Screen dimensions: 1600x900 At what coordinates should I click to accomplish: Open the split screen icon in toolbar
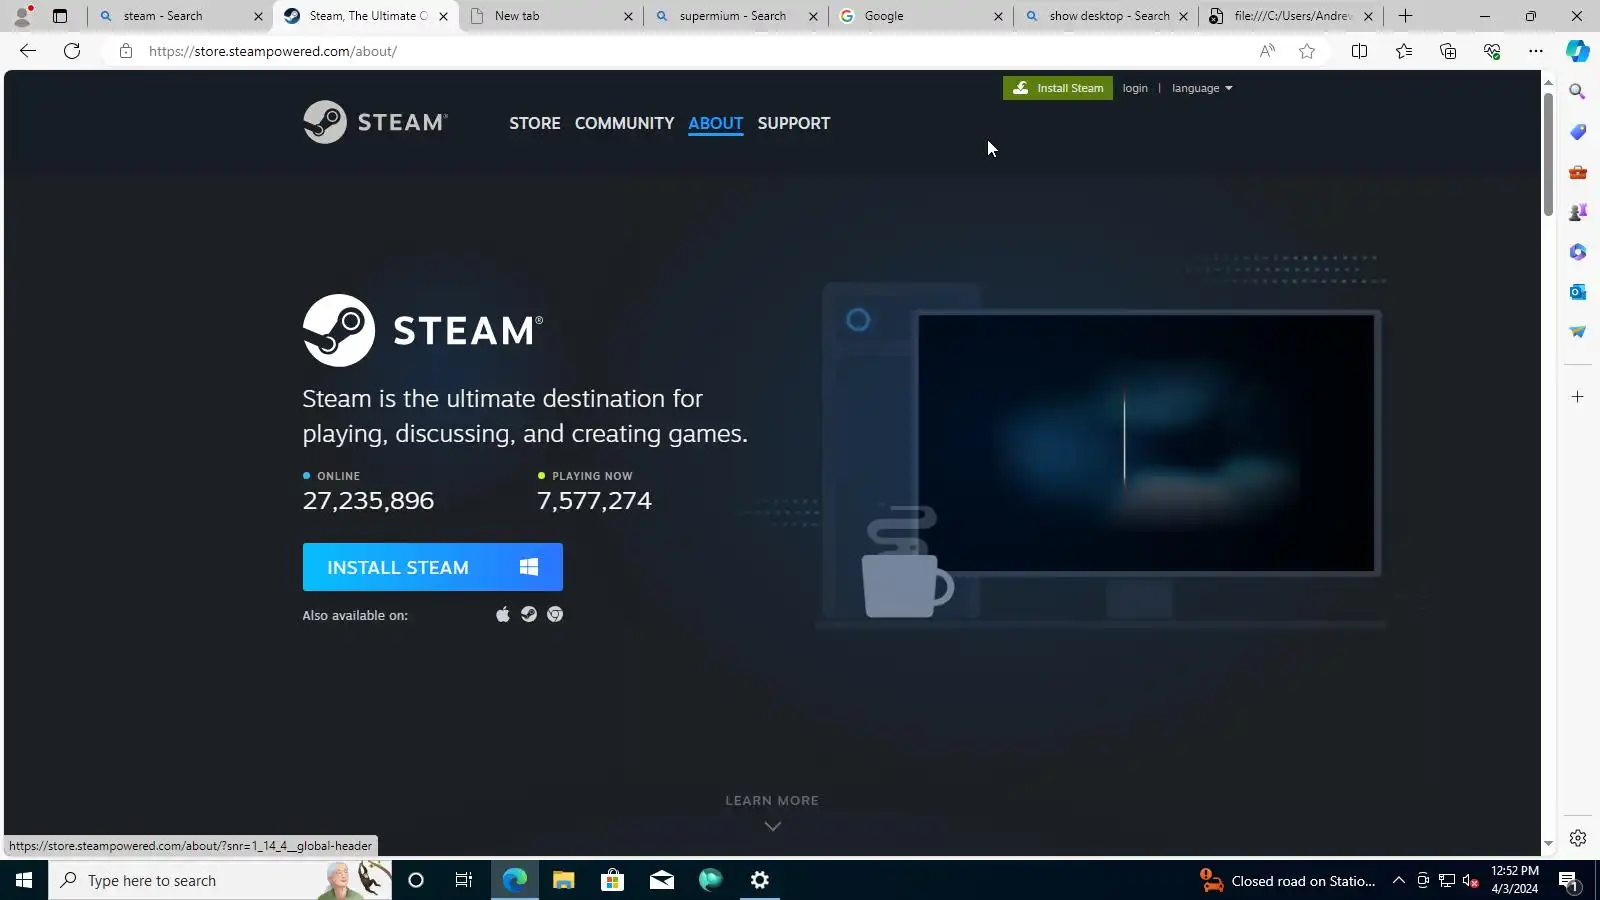pyautogui.click(x=1359, y=51)
